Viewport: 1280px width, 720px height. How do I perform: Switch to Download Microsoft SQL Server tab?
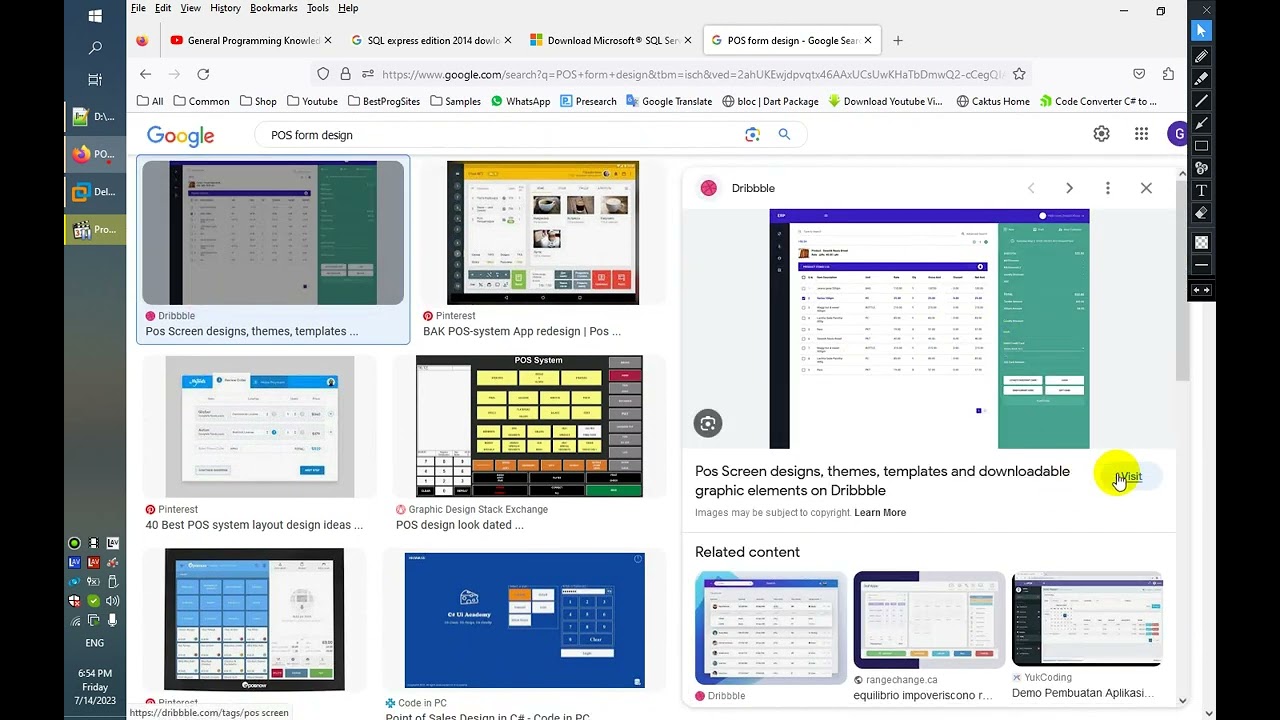[x=611, y=41]
